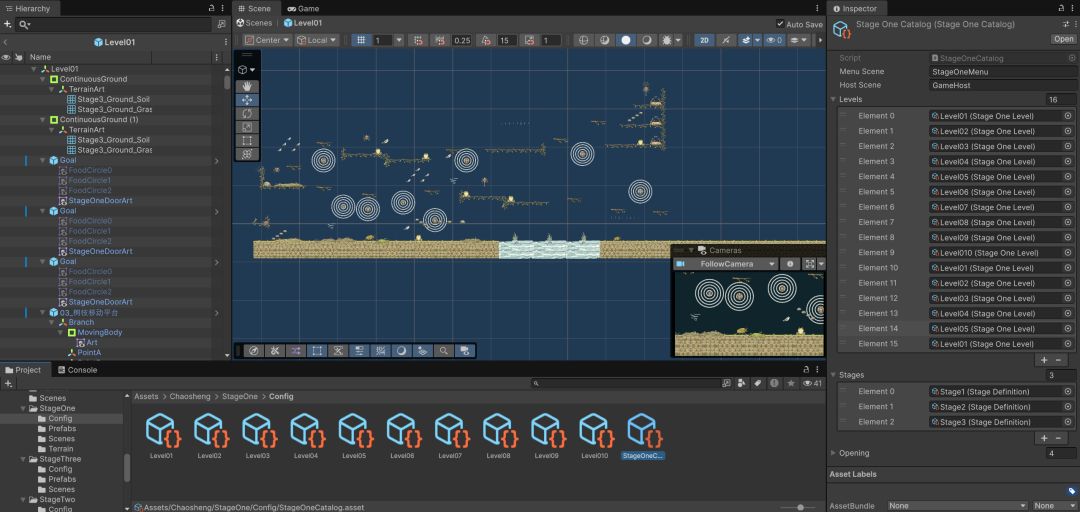Switch to the Game tab
This screenshot has width=1080, height=512.
303,8
